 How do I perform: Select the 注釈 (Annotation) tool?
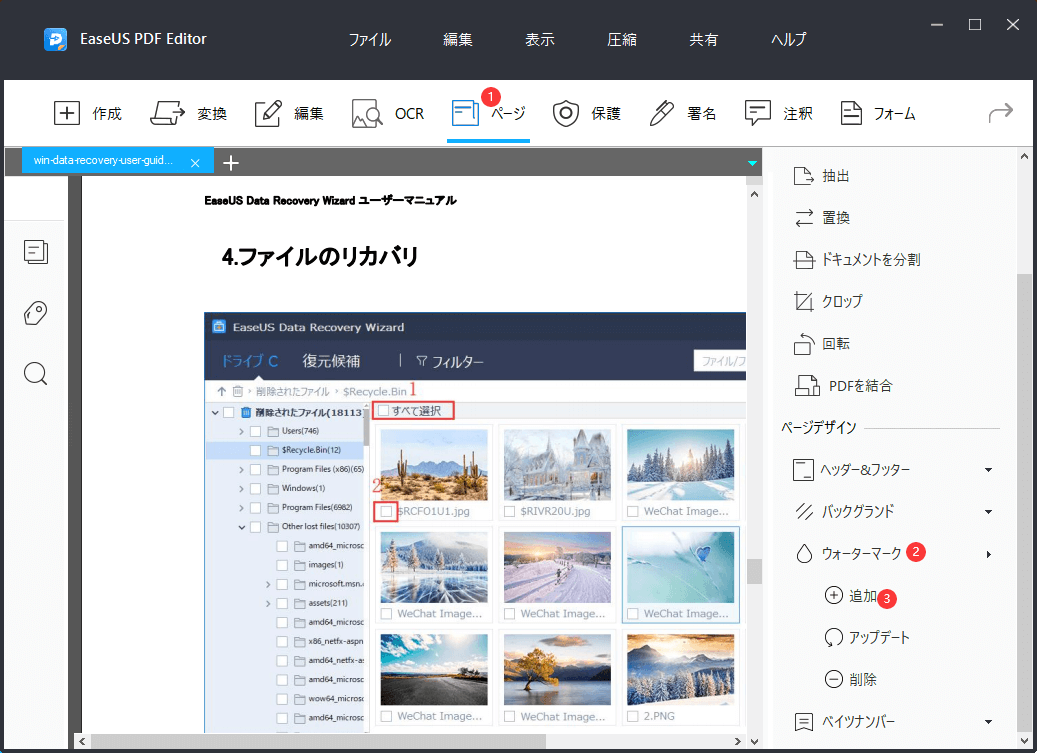click(x=778, y=113)
